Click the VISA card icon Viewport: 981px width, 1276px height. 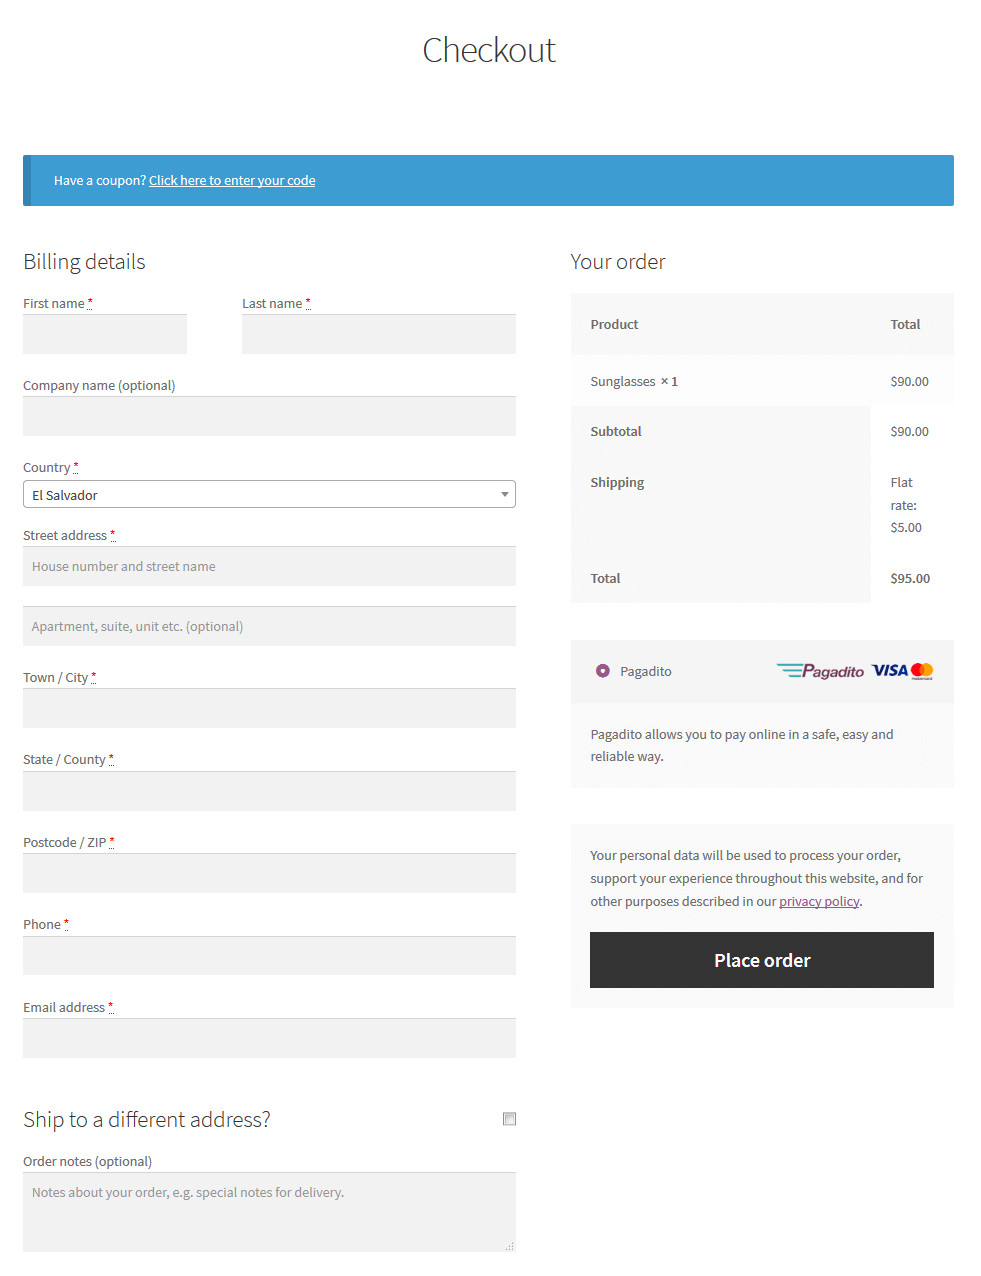coord(889,671)
